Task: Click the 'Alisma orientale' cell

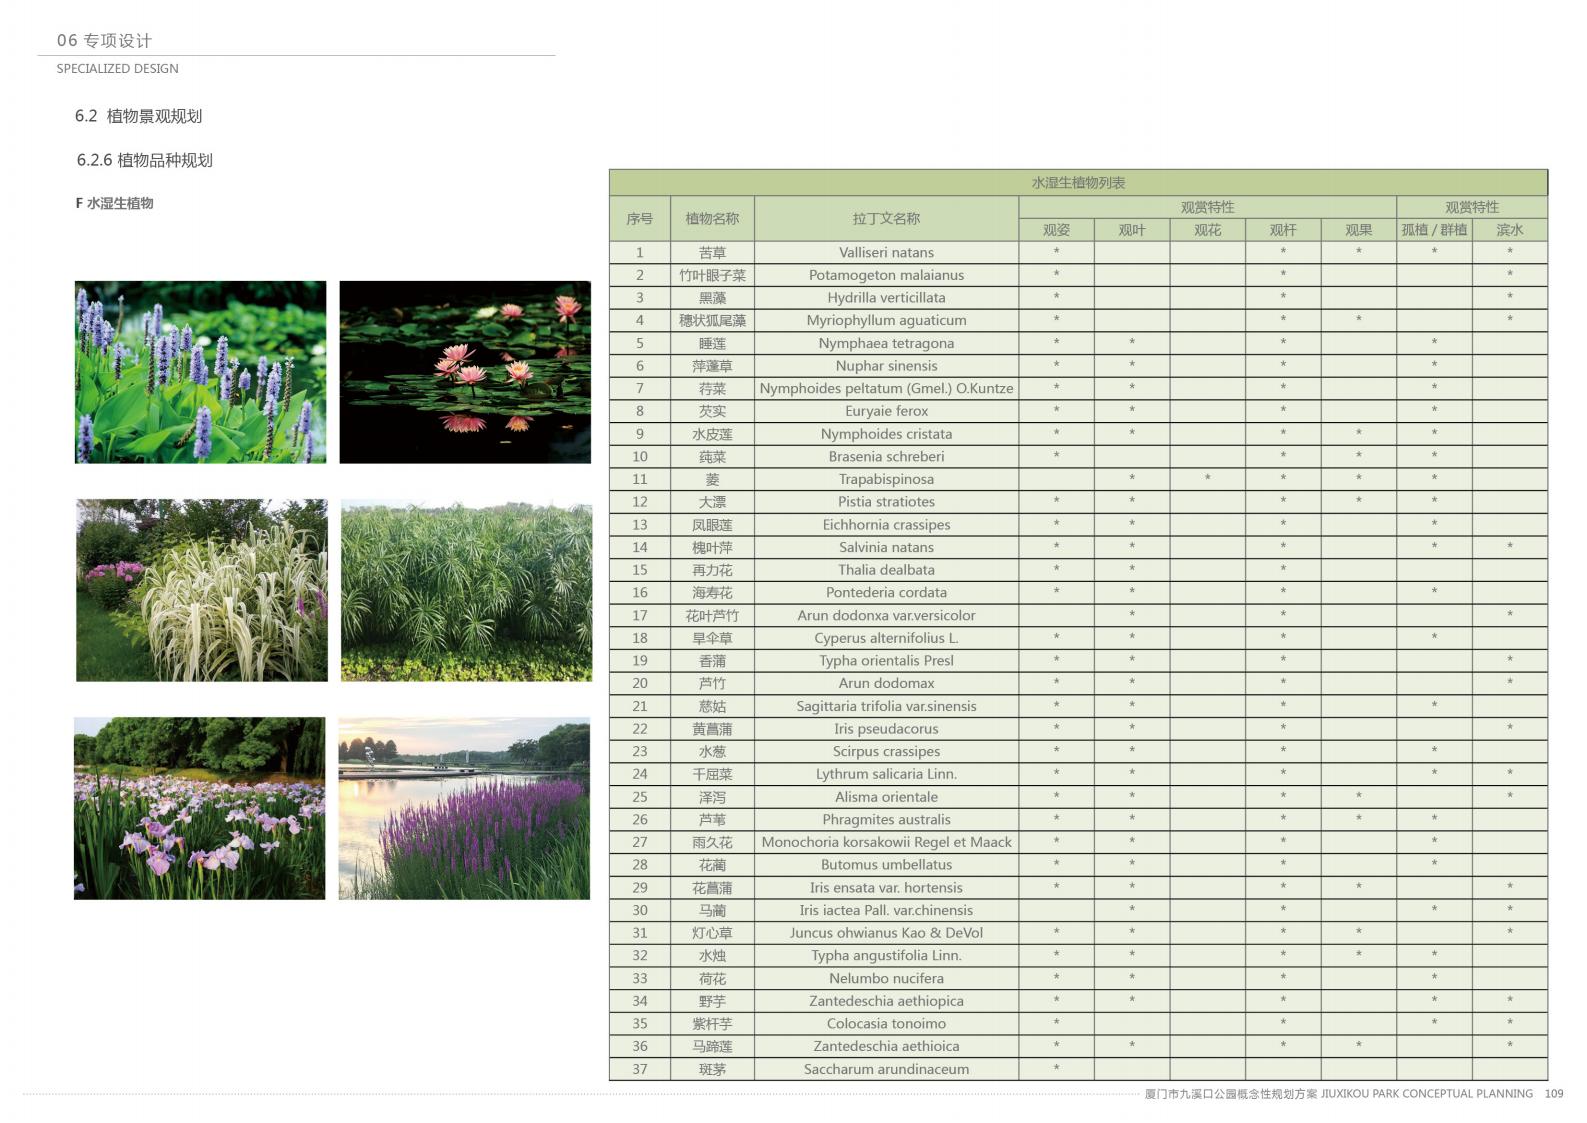Action: [886, 797]
